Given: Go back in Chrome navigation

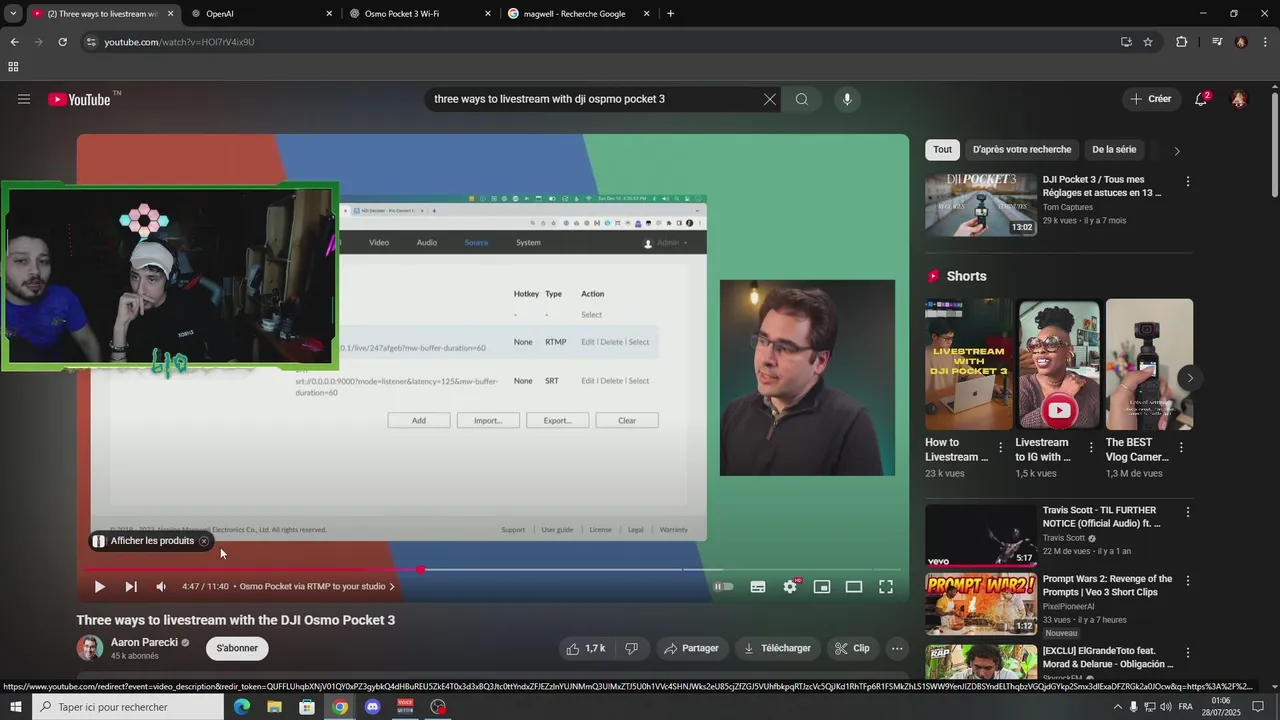Looking at the screenshot, I should 14,42.
